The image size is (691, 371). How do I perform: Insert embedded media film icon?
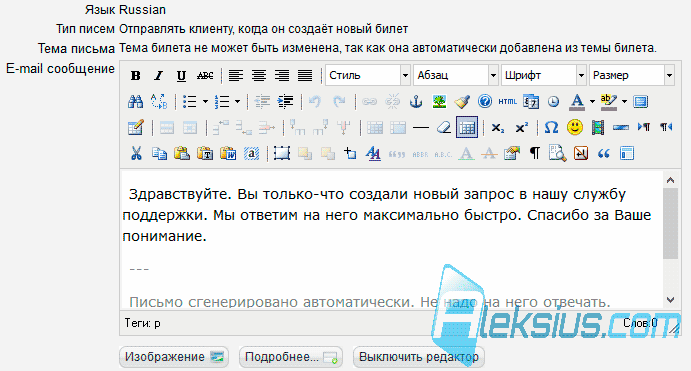click(598, 128)
